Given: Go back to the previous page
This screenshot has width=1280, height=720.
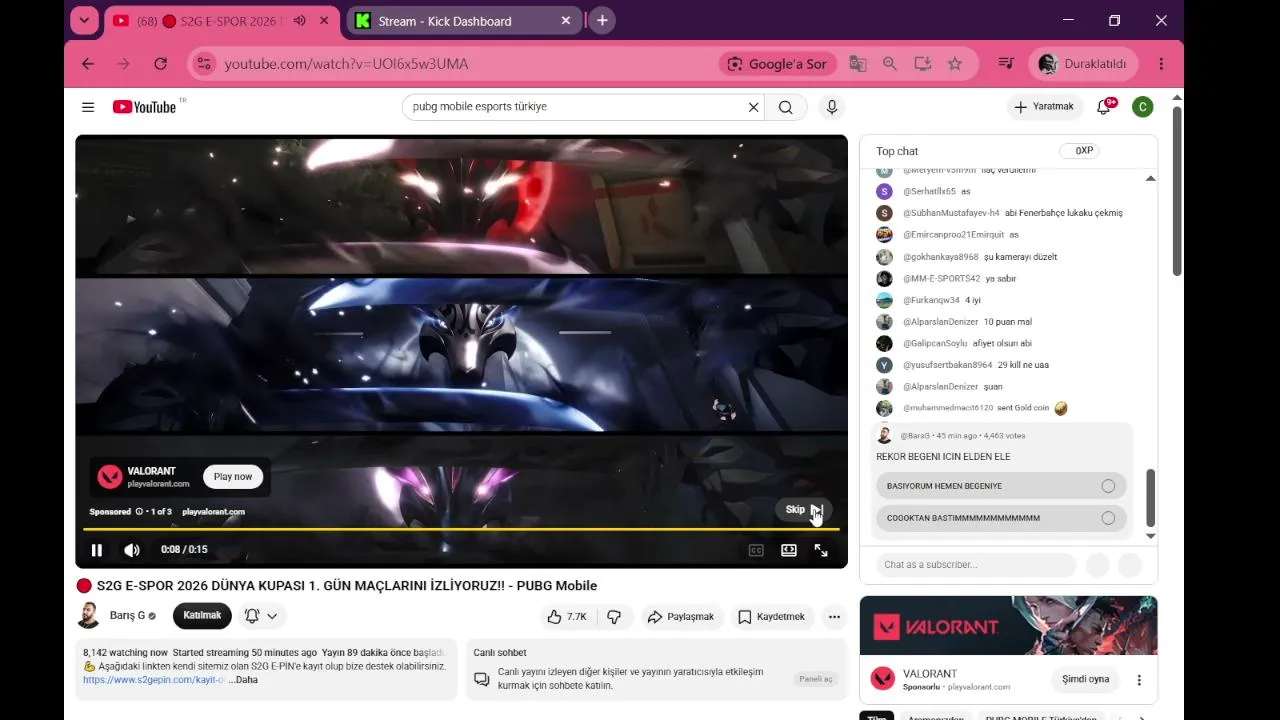Looking at the screenshot, I should point(88,64).
